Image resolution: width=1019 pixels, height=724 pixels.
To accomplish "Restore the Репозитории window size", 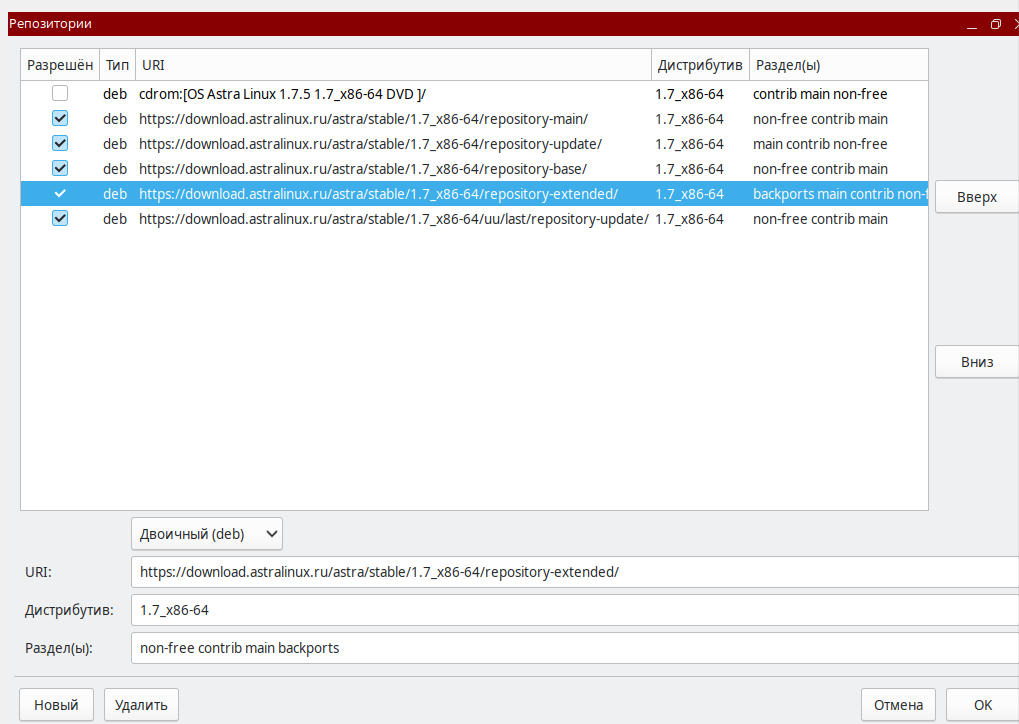I will click(996, 24).
